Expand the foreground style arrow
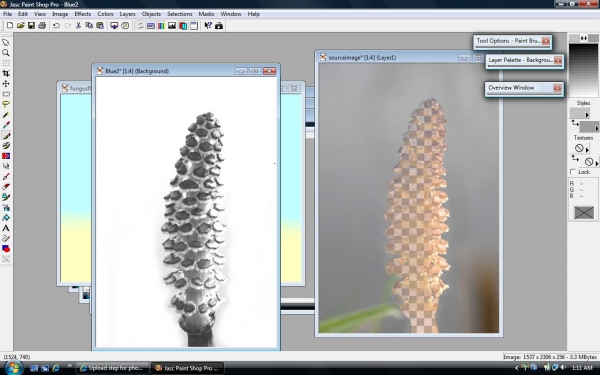The image size is (600, 375). [587, 115]
